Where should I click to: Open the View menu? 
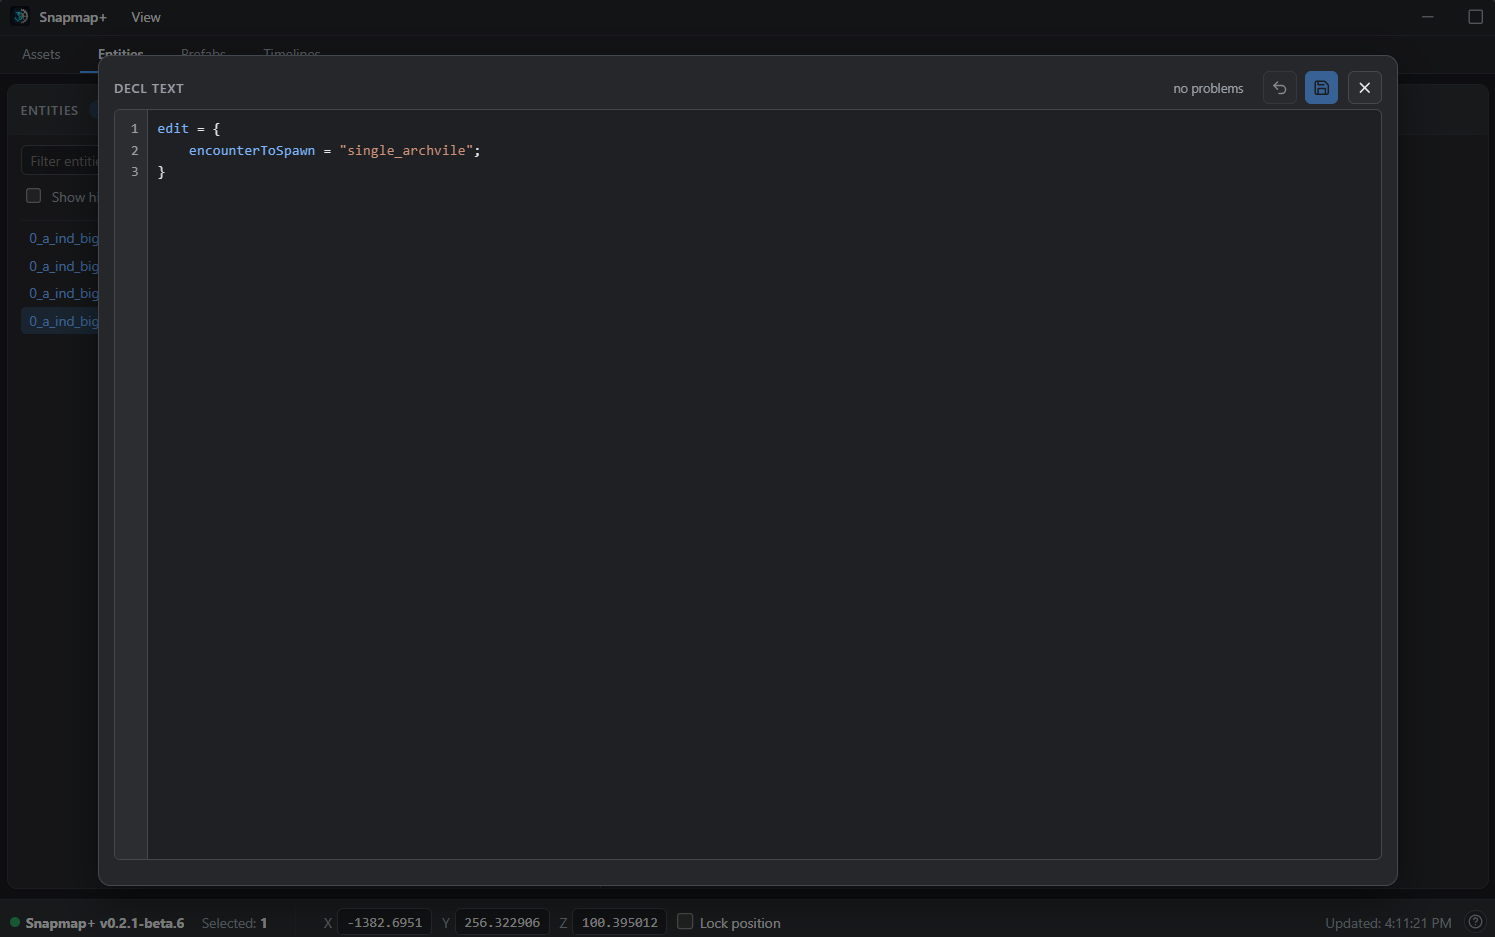click(x=146, y=17)
